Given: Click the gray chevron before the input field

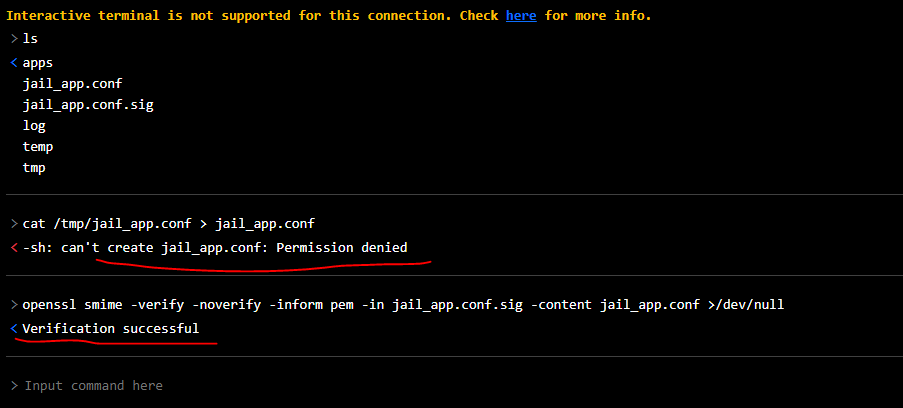Looking at the screenshot, I should point(13,385).
